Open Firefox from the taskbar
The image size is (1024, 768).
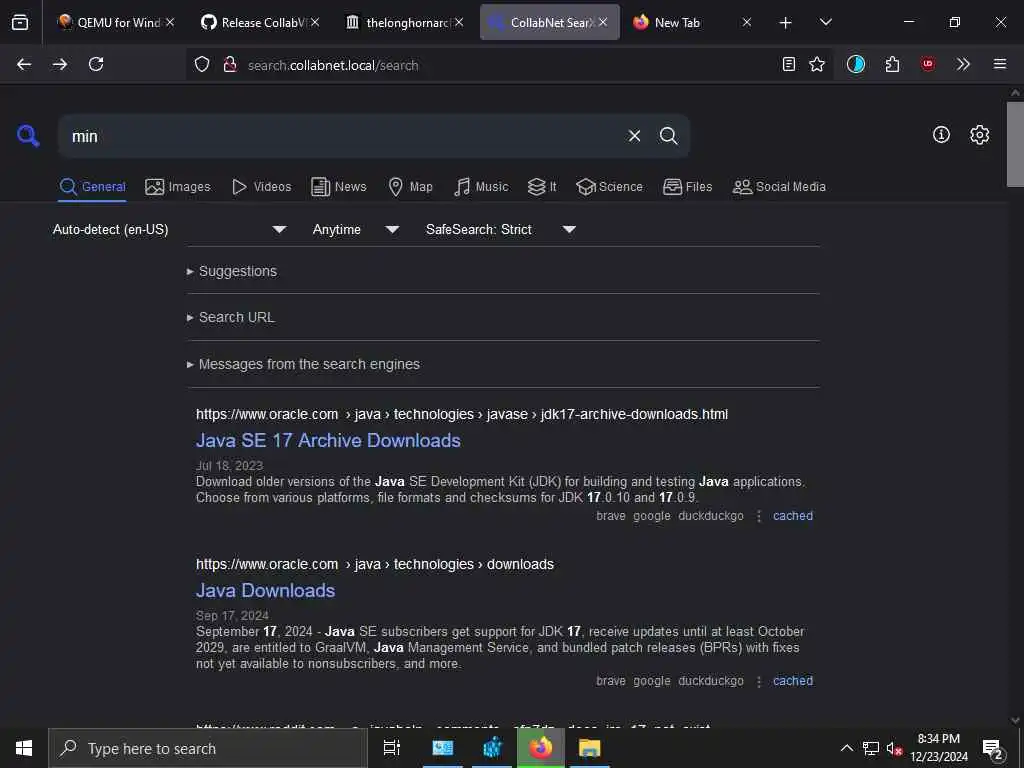tap(540, 748)
